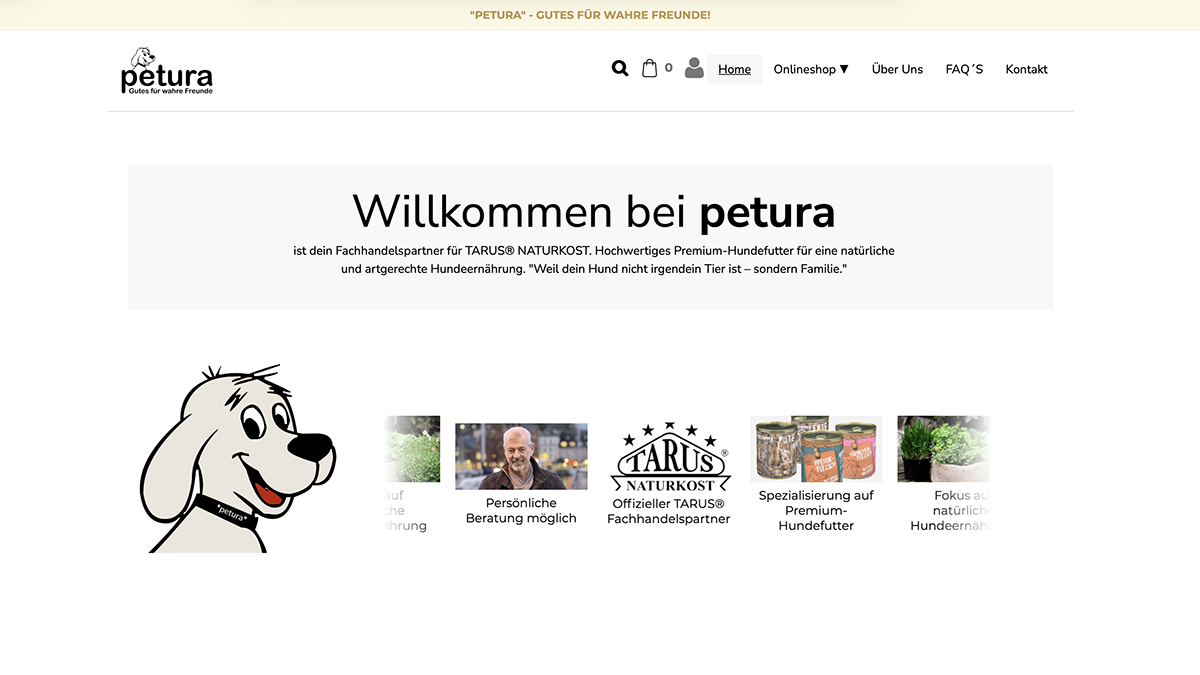
Task: Click the Willkommen bei petura heading
Action: (x=595, y=212)
